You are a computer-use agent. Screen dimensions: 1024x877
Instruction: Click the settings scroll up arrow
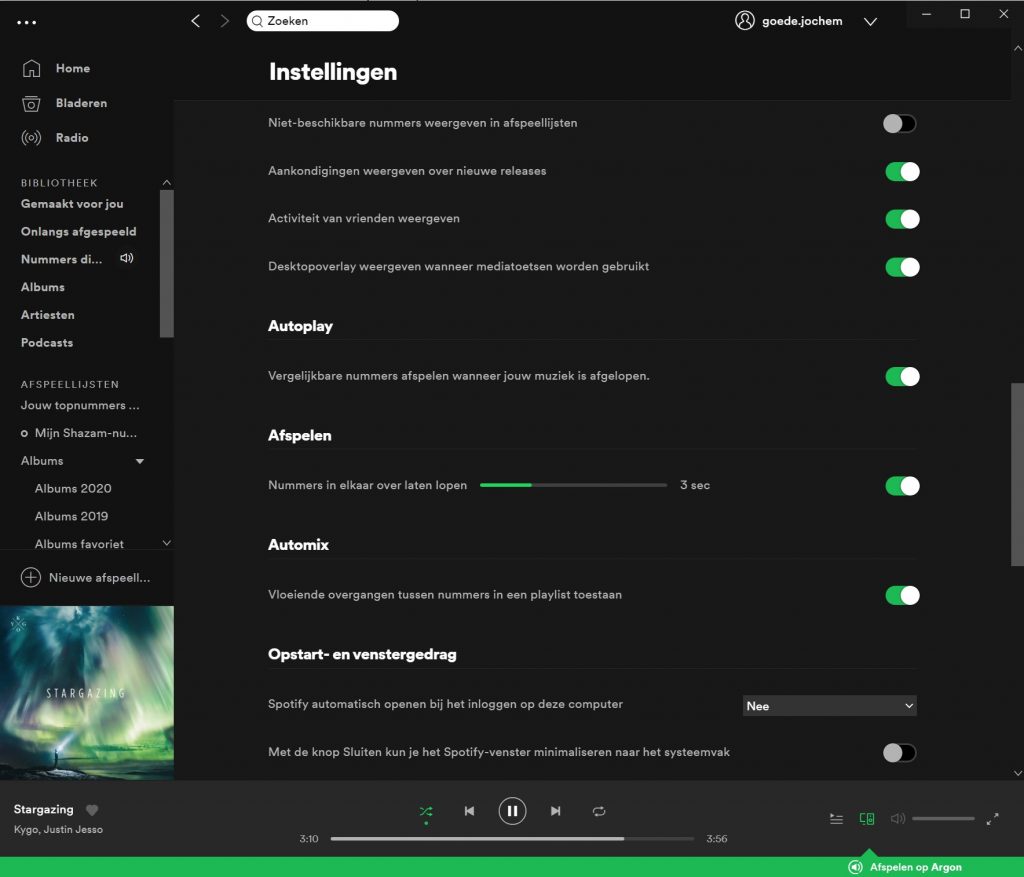pyautogui.click(x=1017, y=48)
